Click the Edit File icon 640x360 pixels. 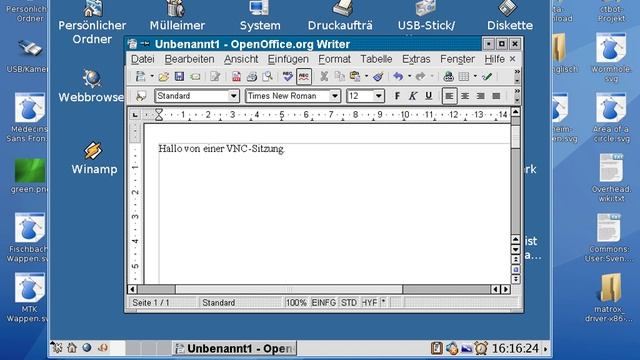(215, 77)
